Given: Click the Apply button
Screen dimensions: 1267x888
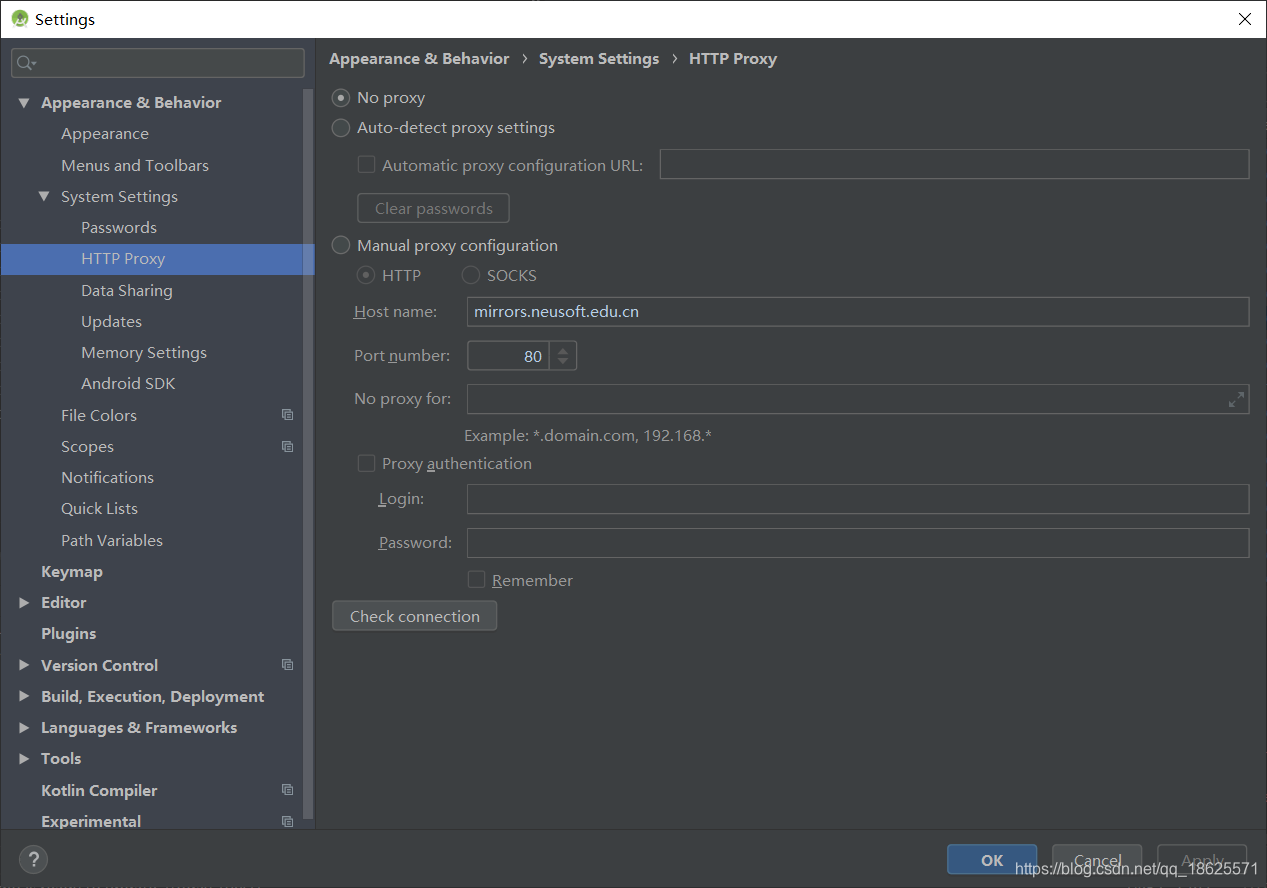Looking at the screenshot, I should coord(1202,860).
